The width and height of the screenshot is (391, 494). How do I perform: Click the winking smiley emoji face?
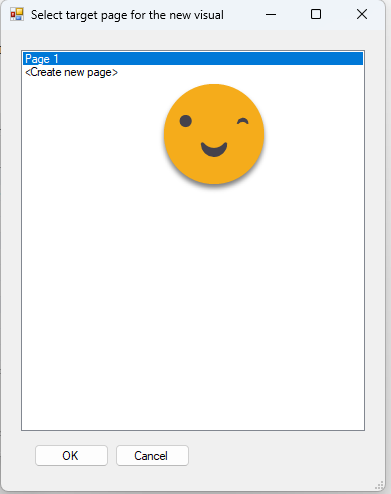[214, 134]
